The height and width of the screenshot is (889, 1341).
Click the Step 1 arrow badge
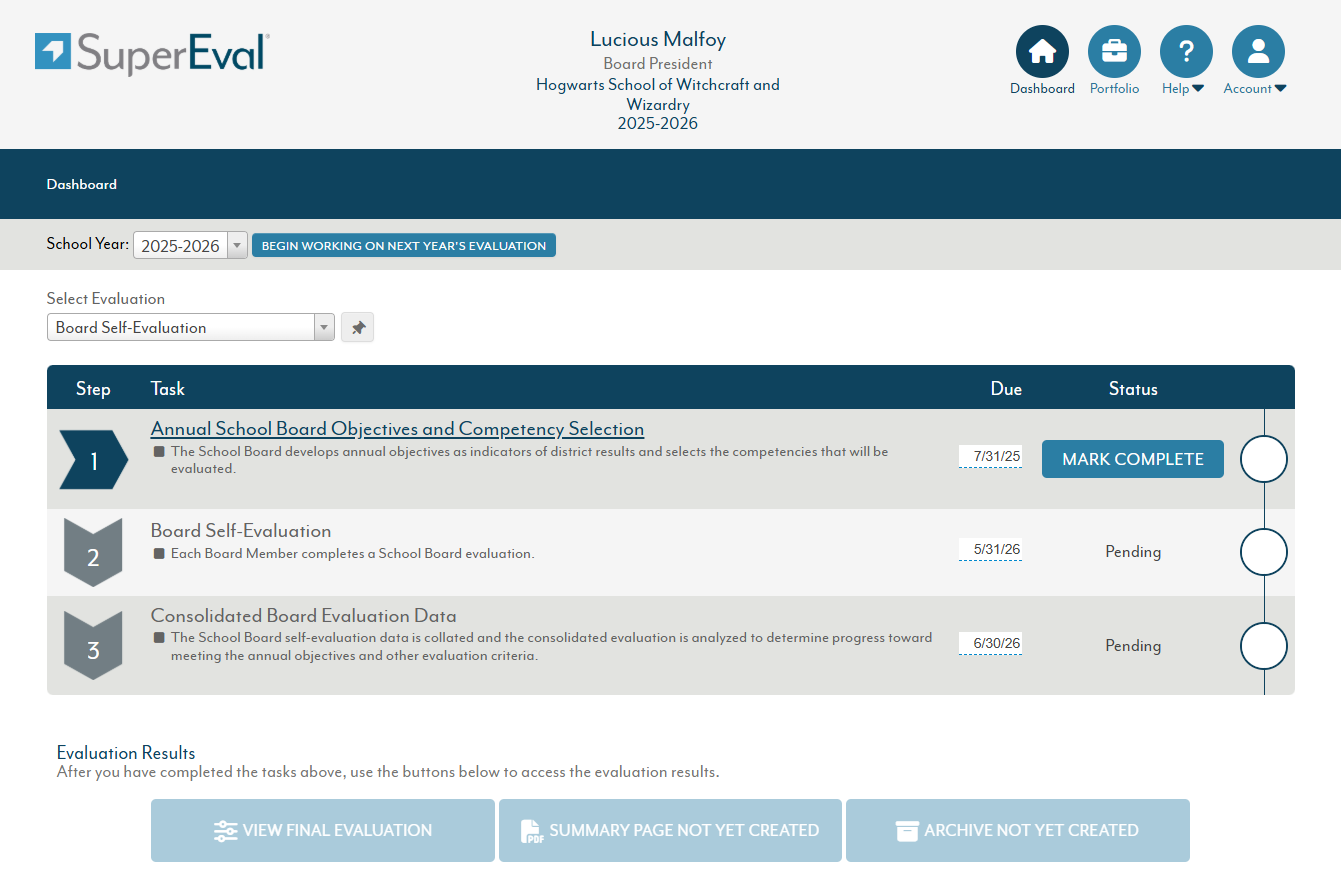point(93,460)
